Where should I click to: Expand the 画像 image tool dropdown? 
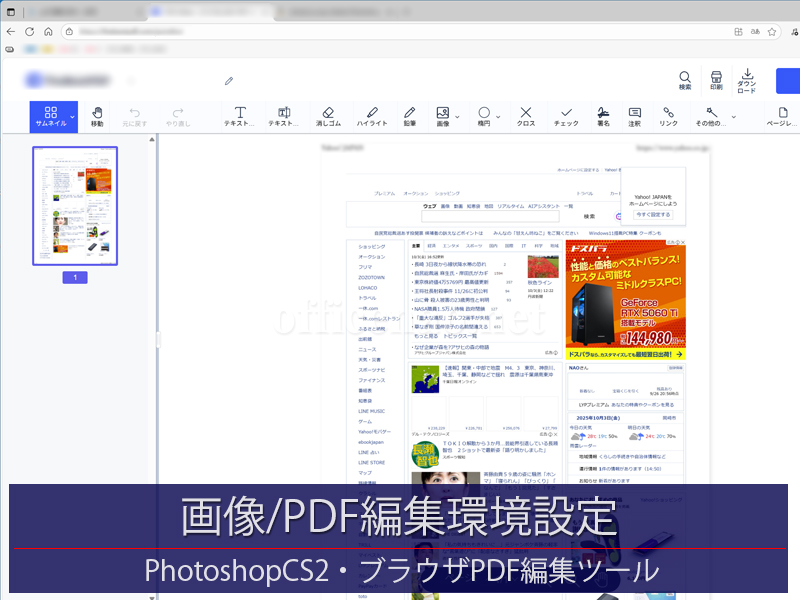(458, 117)
